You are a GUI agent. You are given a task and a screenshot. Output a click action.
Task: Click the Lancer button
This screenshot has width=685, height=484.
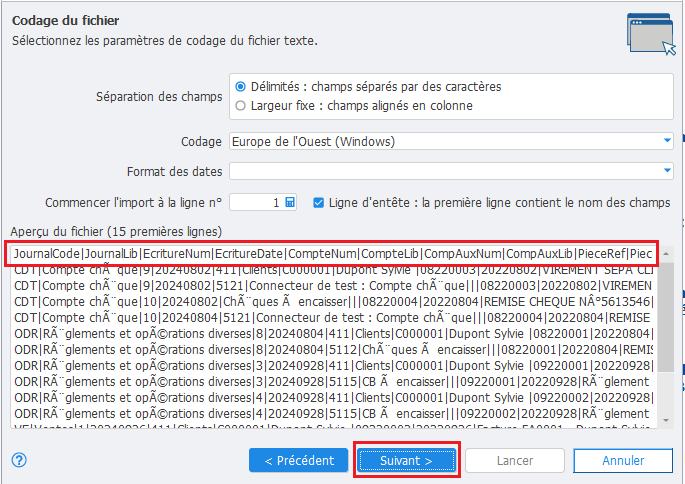pos(515,460)
